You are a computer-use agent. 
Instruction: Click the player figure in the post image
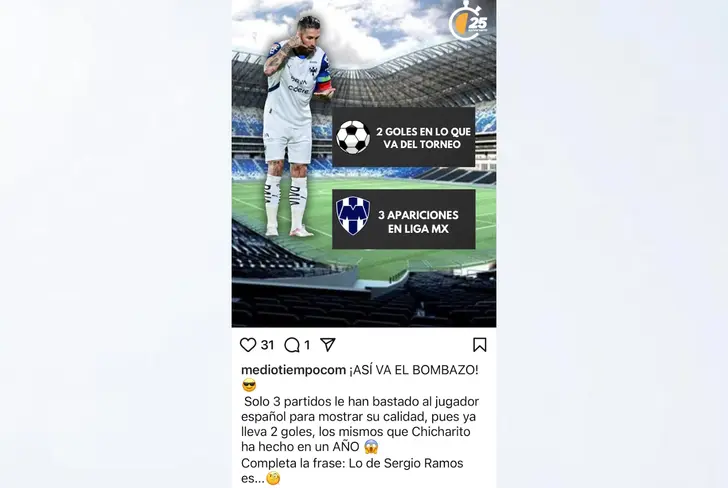tap(295, 125)
